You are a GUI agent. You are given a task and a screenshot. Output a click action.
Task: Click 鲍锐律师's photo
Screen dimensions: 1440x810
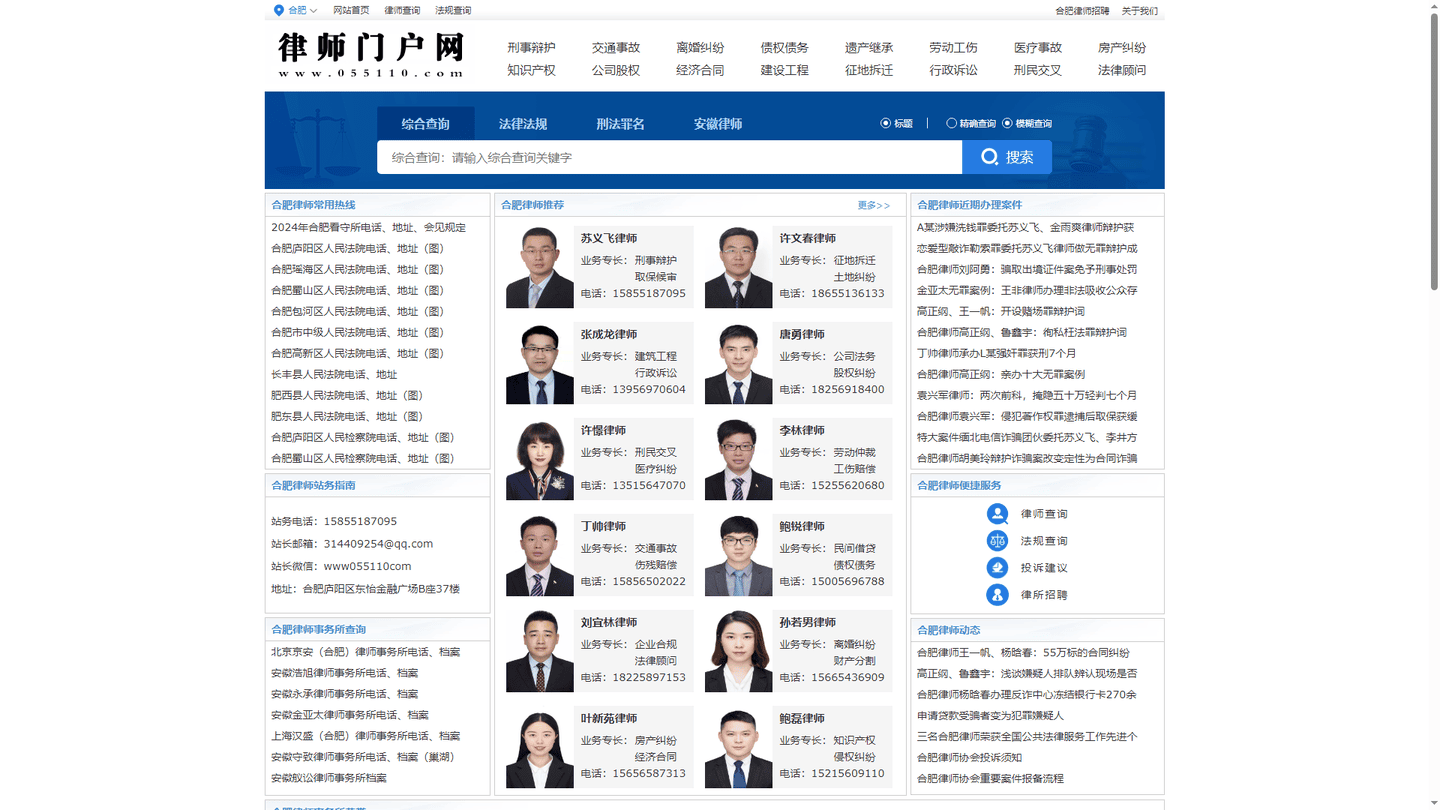coord(739,555)
